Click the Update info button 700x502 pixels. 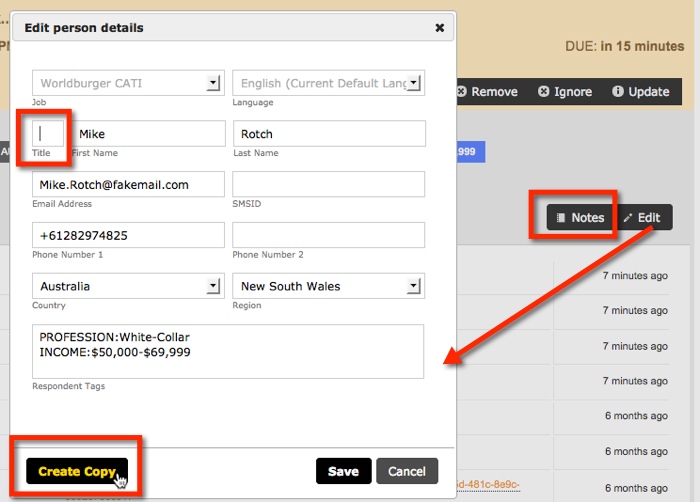(x=640, y=91)
